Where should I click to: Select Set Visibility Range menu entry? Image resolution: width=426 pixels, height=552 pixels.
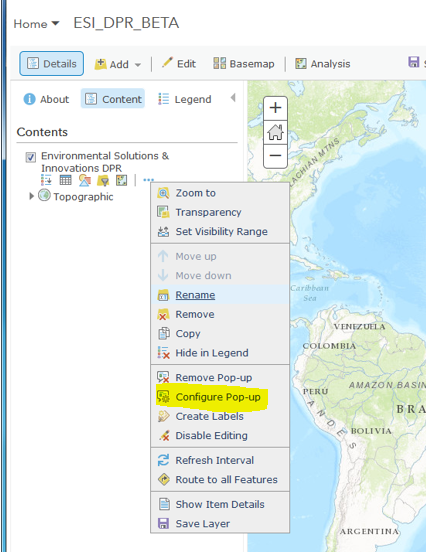click(x=220, y=232)
